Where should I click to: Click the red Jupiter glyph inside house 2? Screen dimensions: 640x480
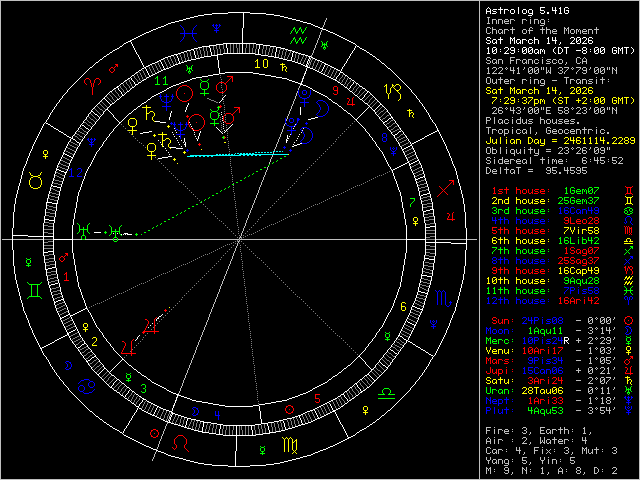coord(152,323)
